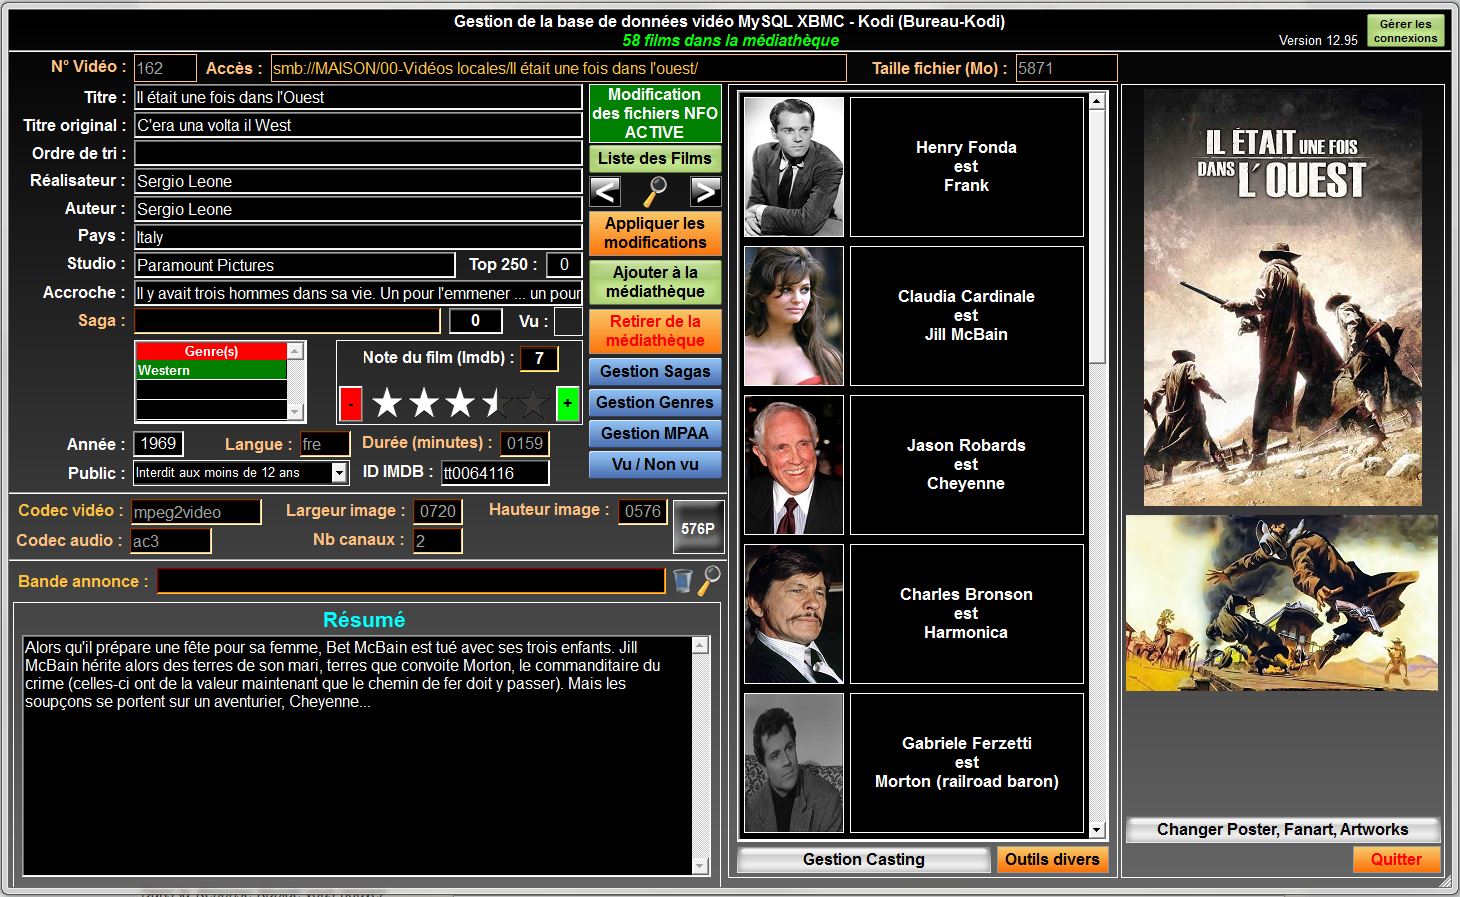Viewport: 1460px width, 897px height.
Task: Select Western in the genre list
Action: tap(211, 370)
